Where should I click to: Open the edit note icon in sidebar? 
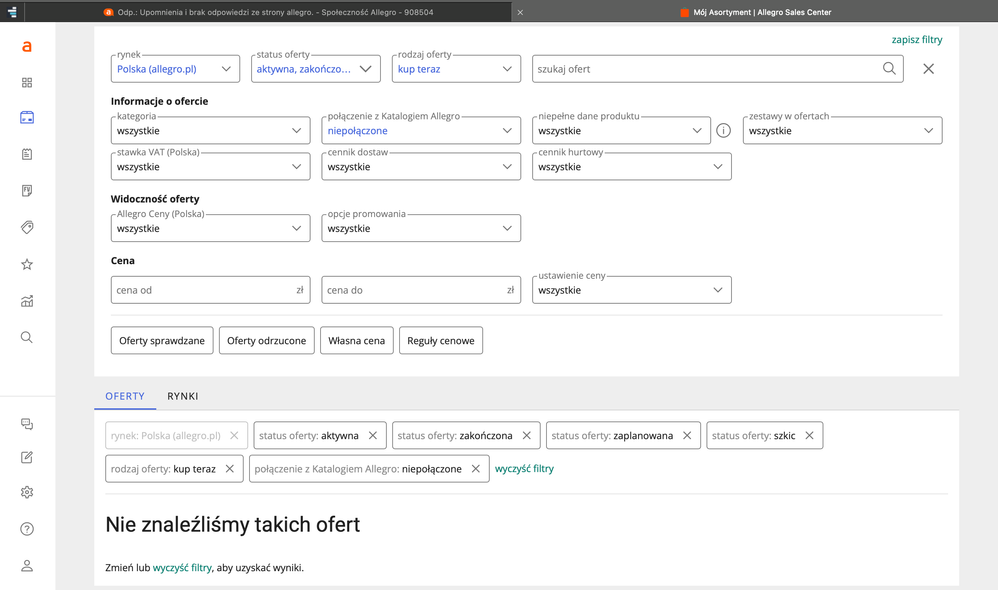tap(27, 457)
